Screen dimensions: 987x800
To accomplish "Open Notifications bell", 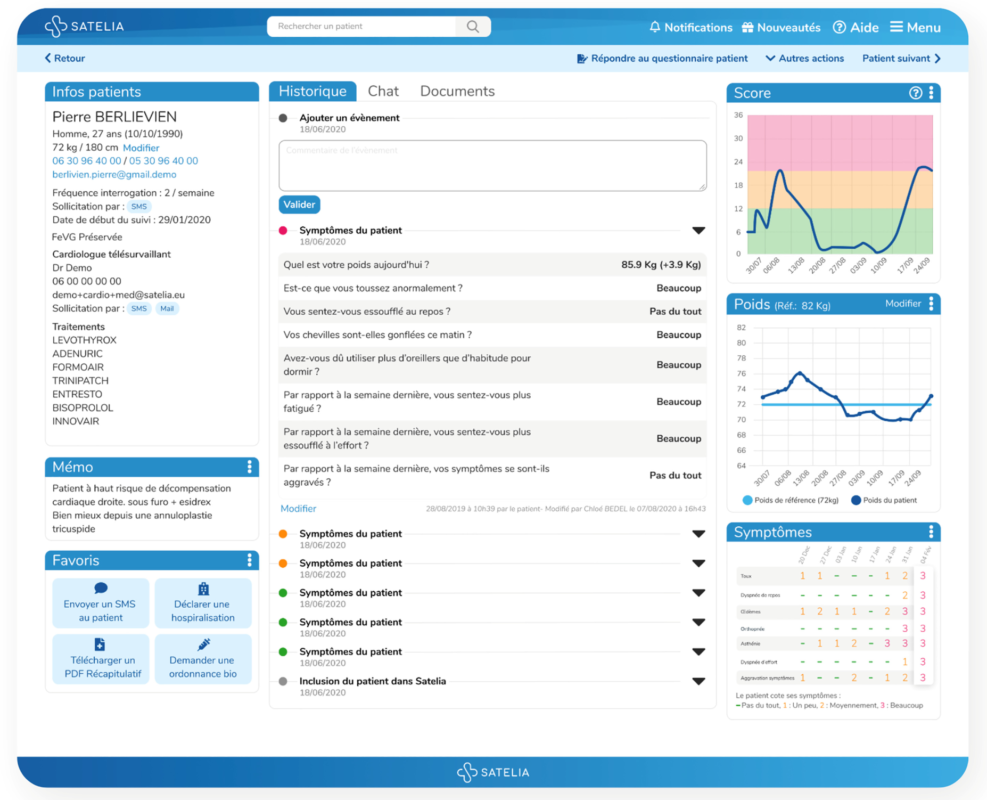I will (655, 27).
